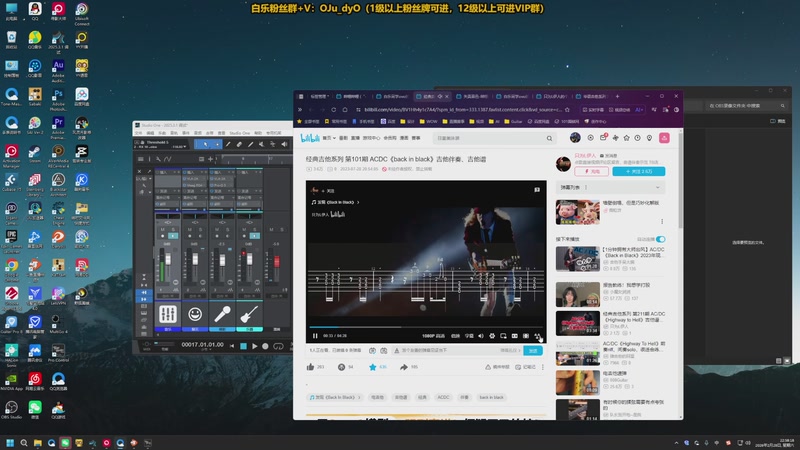Image resolution: width=800 pixels, height=450 pixels.
Task: Click the ACDC tag below video
Action: point(443,397)
